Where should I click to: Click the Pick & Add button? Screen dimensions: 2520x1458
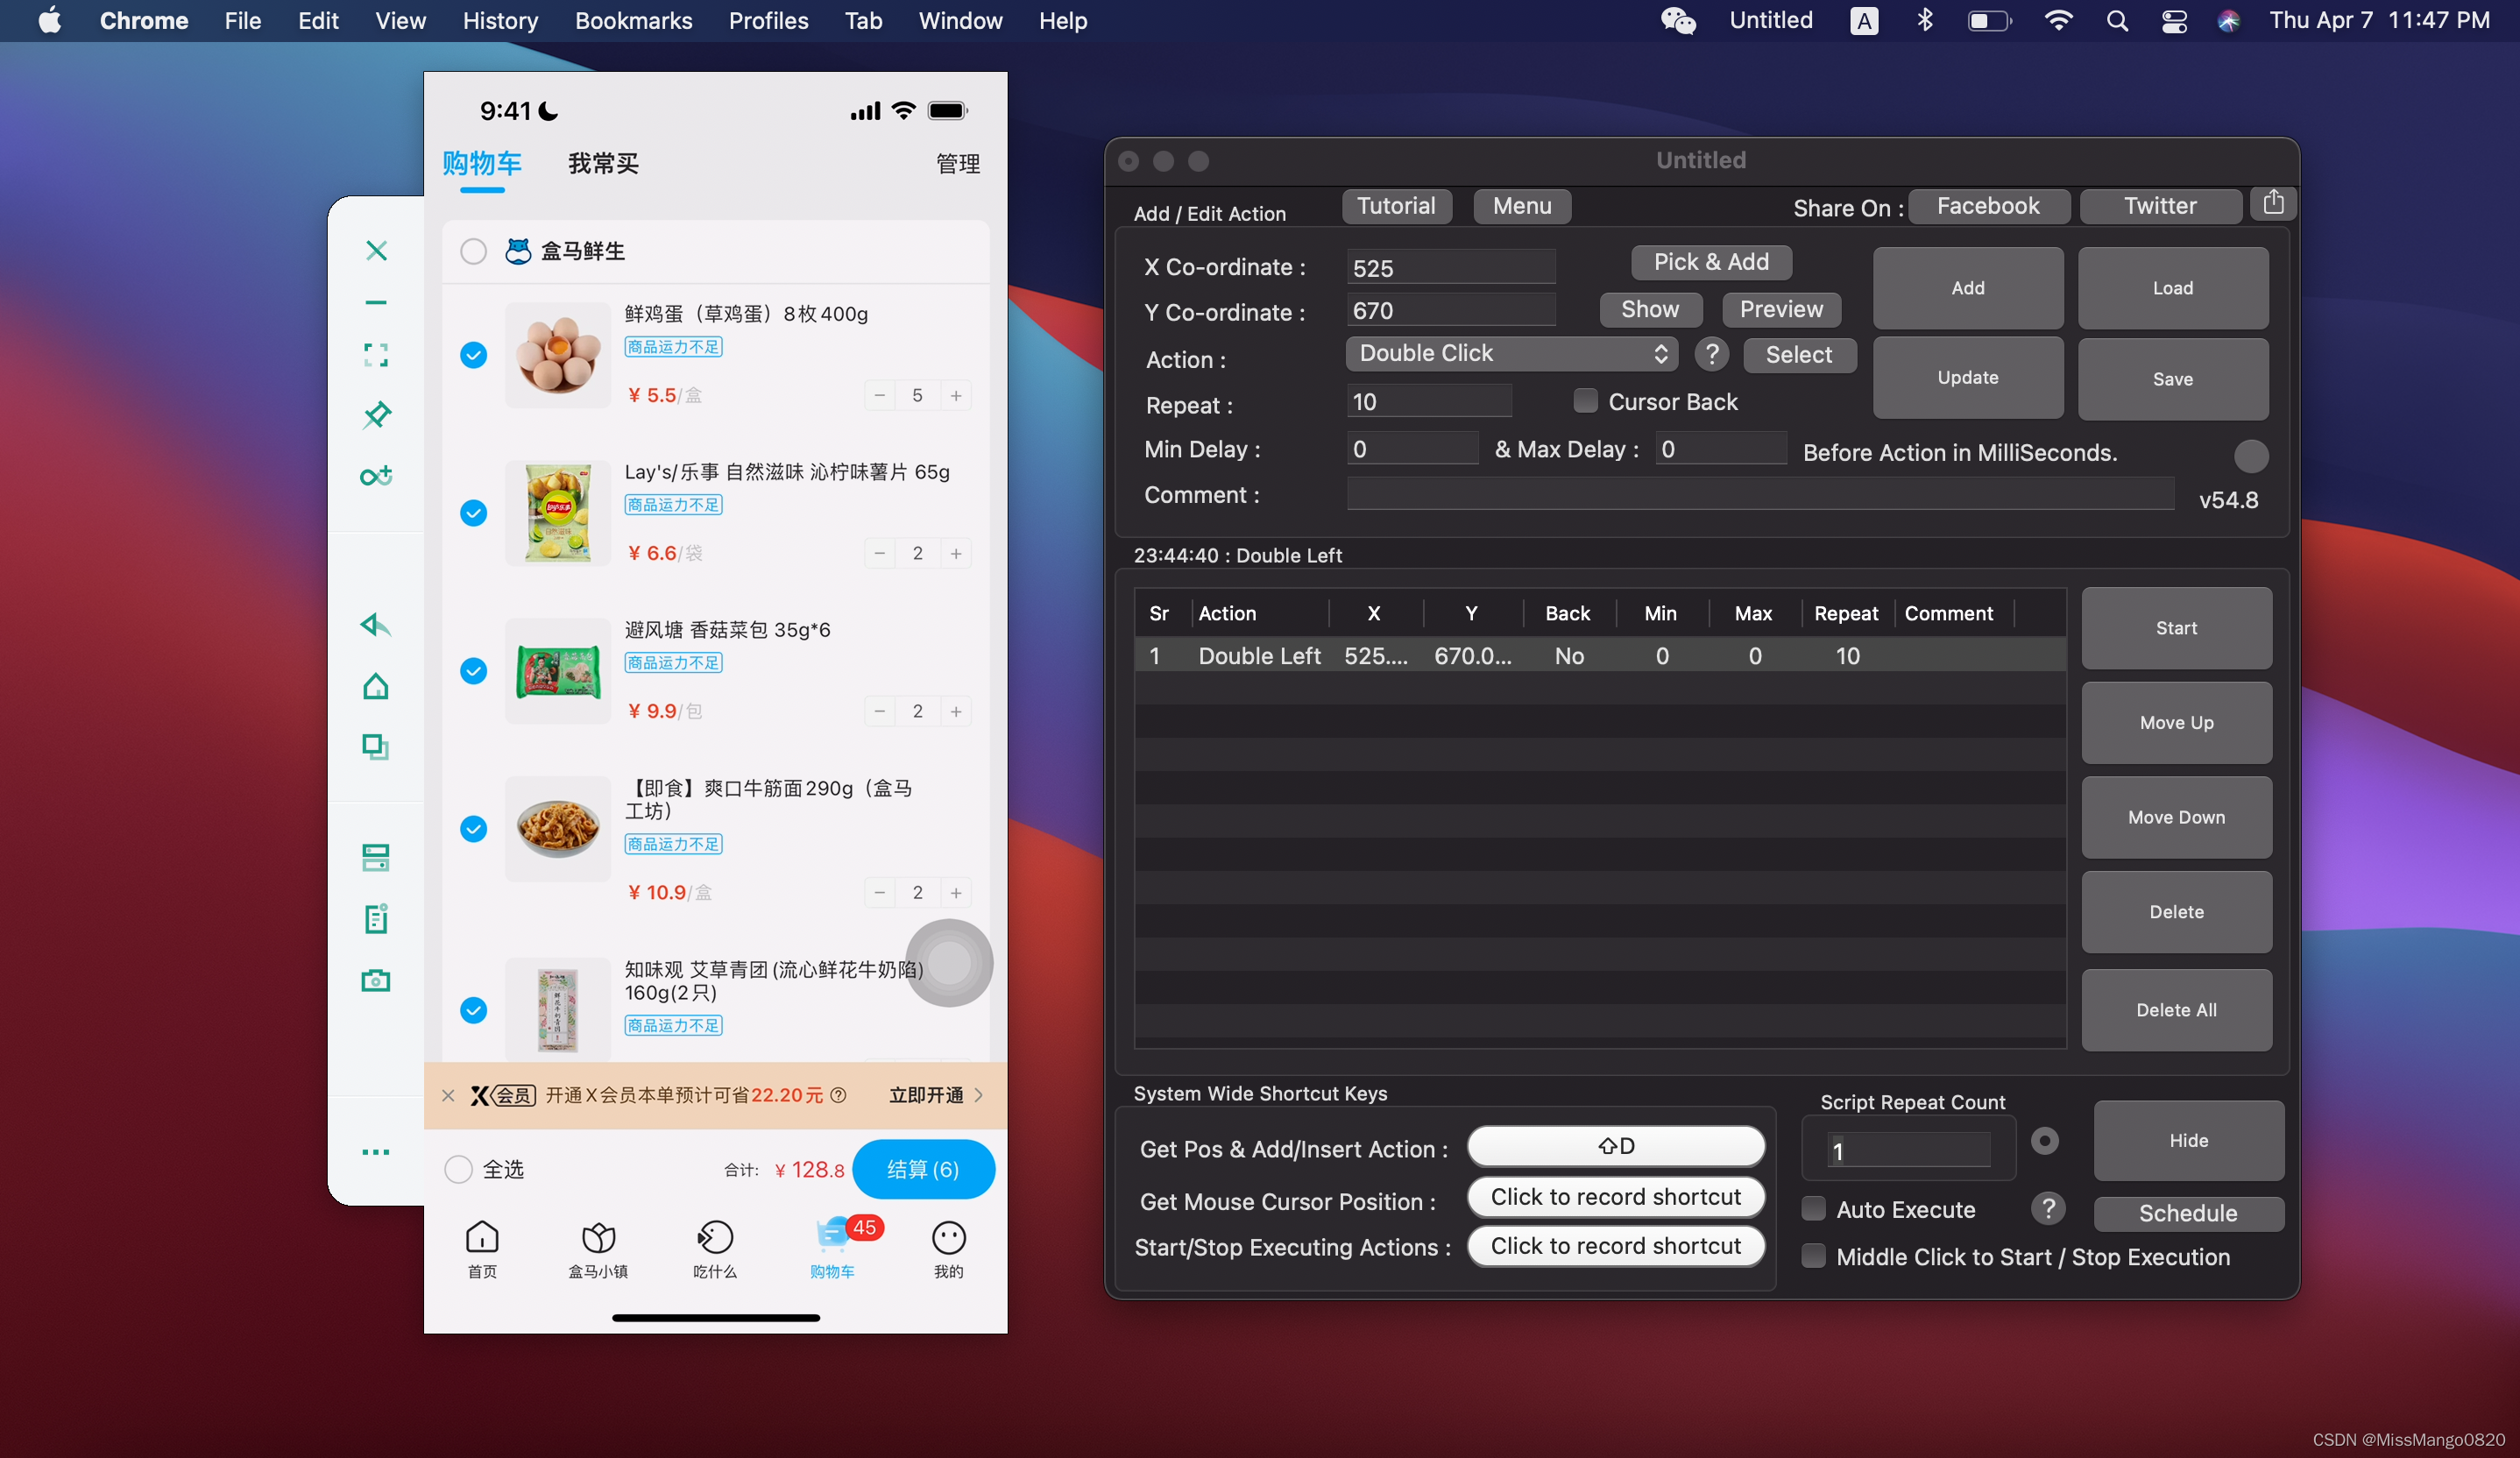[x=1710, y=262]
